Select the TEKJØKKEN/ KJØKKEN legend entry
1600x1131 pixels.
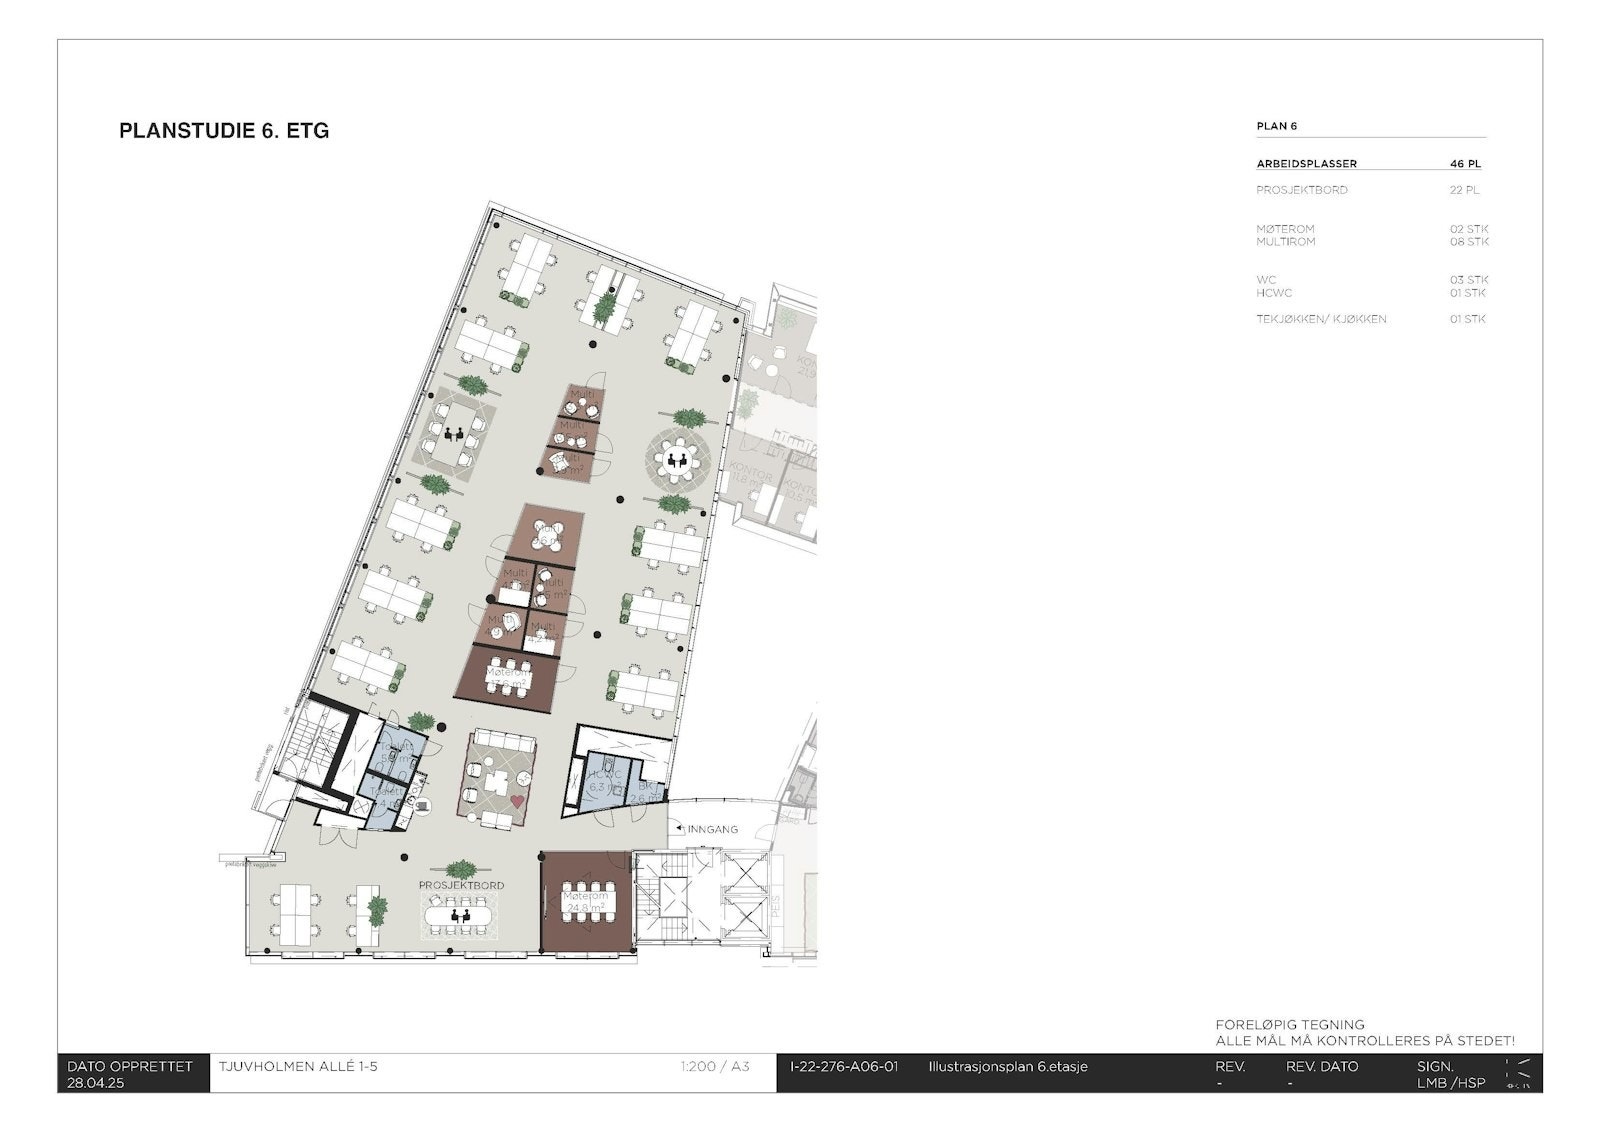[1321, 319]
